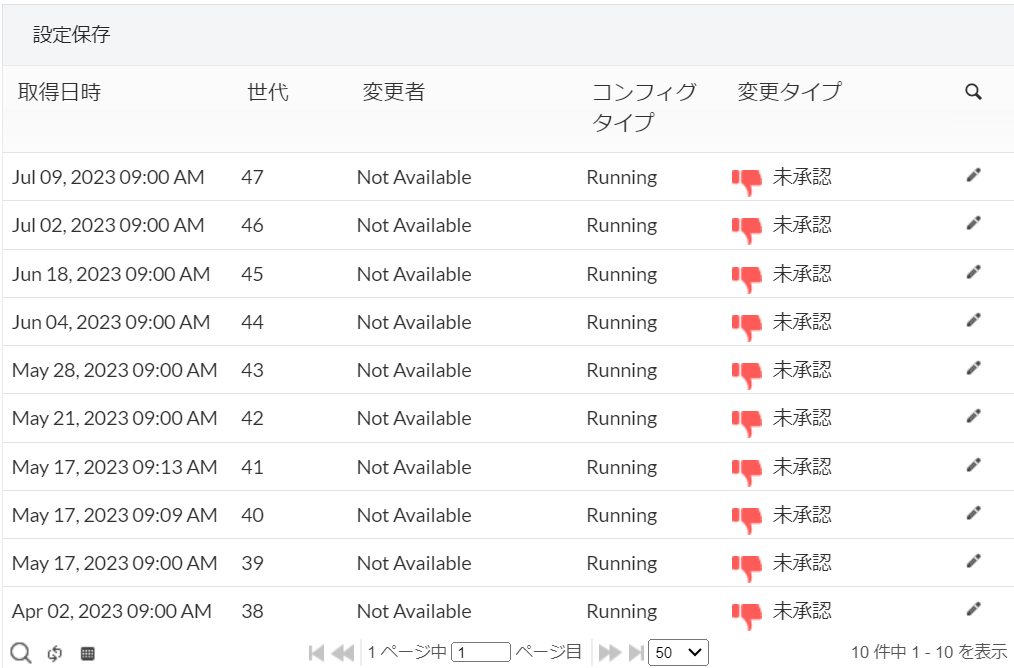The width and height of the screenshot is (1014, 668).
Task: Open the column chooser grid icon
Action: [x=88, y=653]
